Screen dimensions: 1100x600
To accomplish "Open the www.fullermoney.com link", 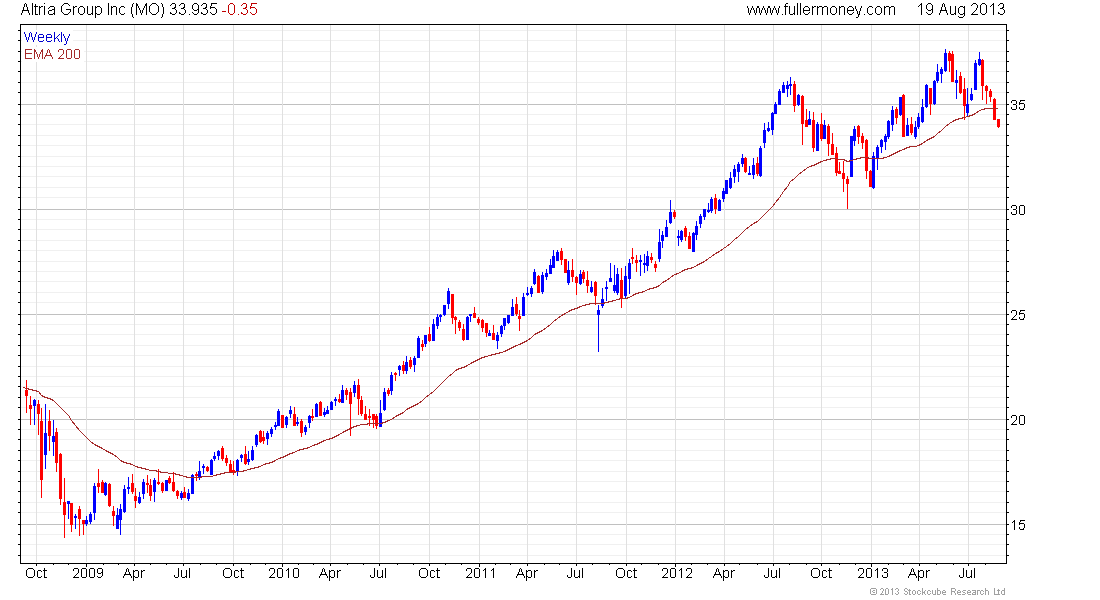I will (821, 10).
